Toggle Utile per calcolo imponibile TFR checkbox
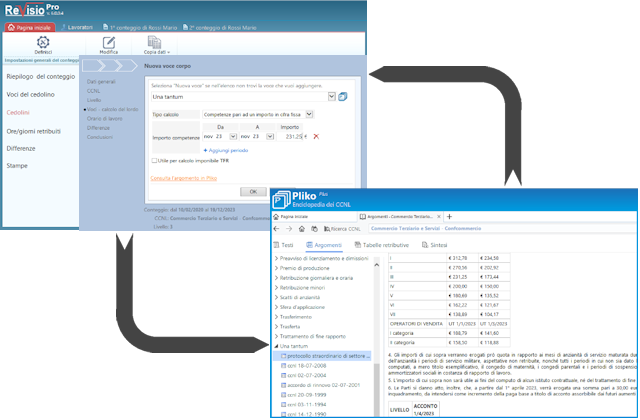Viewport: 640px width, 420px height. tap(154, 161)
